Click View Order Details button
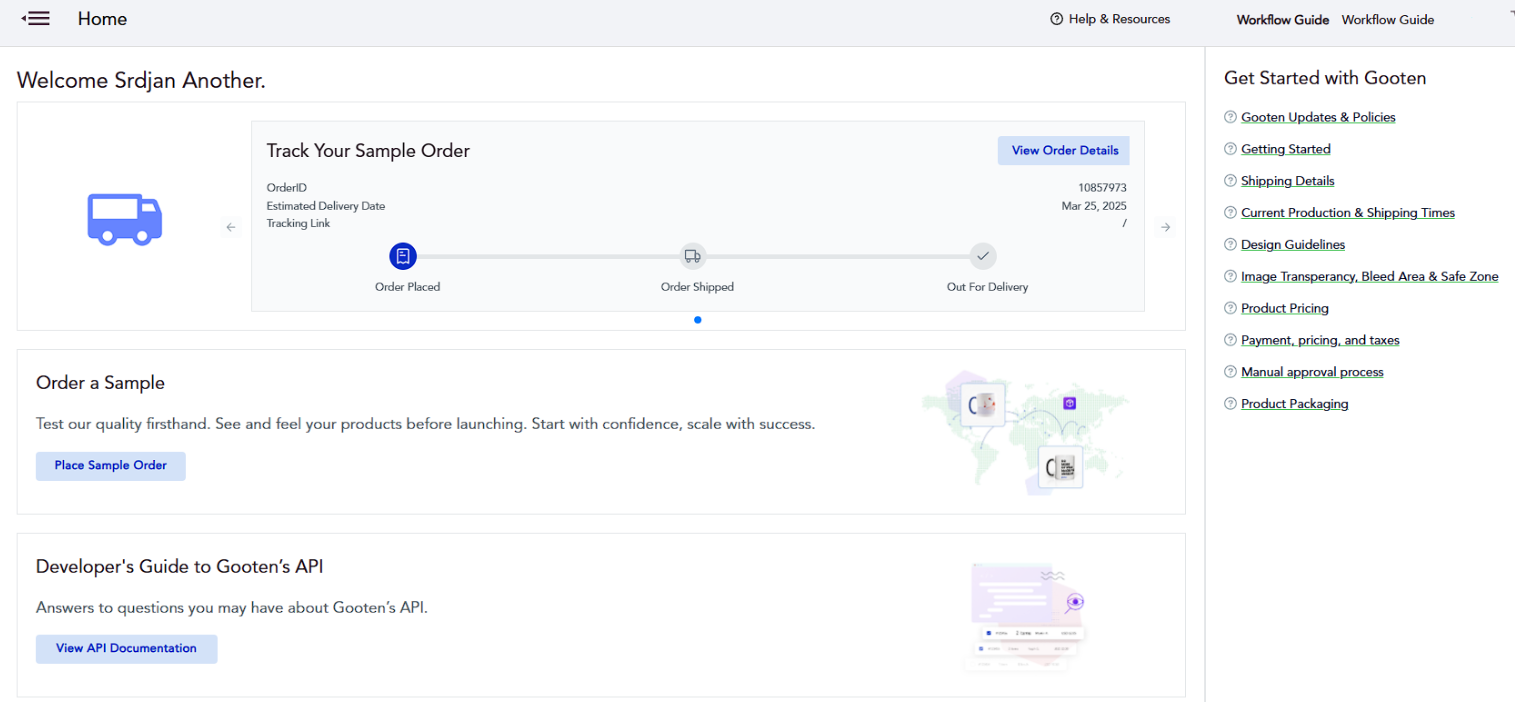The width and height of the screenshot is (1515, 702). click(x=1064, y=151)
